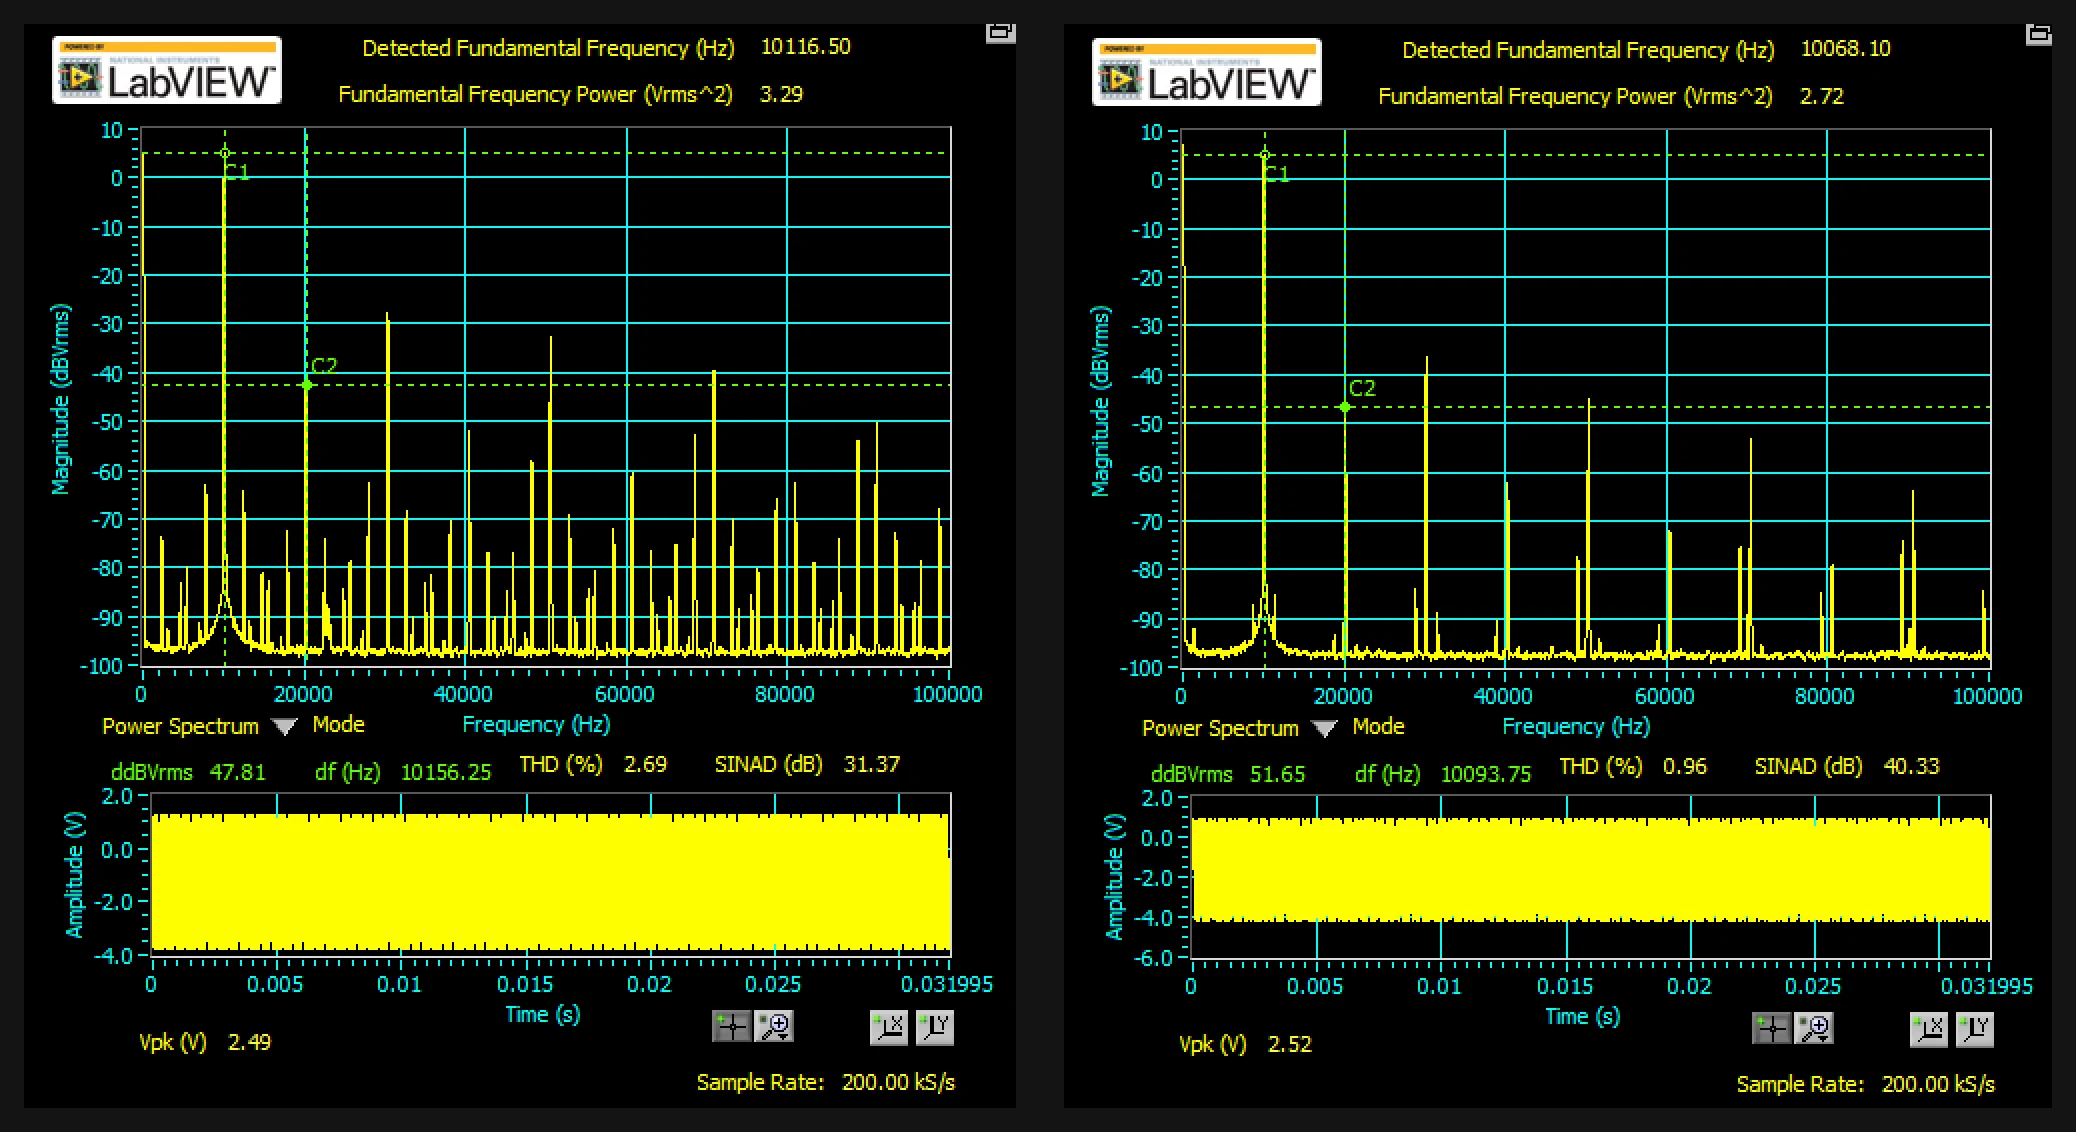Select the zoom magnifier tool in right panel
2076x1132 pixels.
click(x=1815, y=1029)
